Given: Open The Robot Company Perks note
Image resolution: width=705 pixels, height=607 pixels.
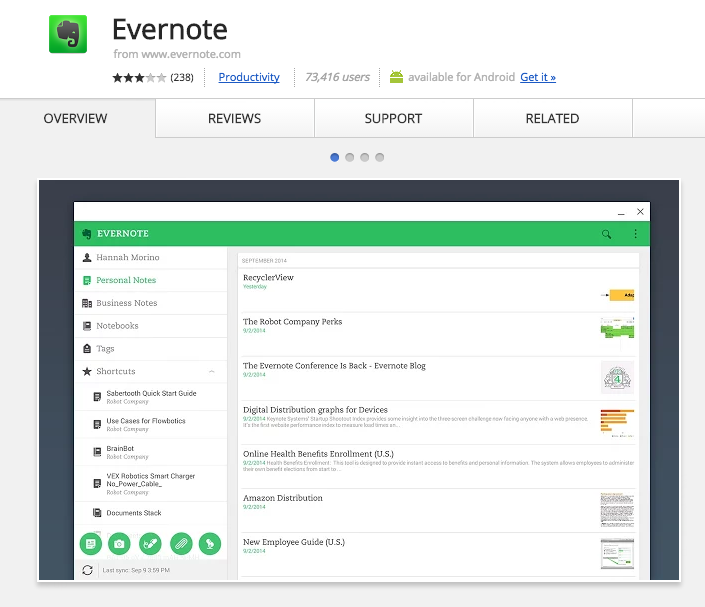Looking at the screenshot, I should point(438,334).
